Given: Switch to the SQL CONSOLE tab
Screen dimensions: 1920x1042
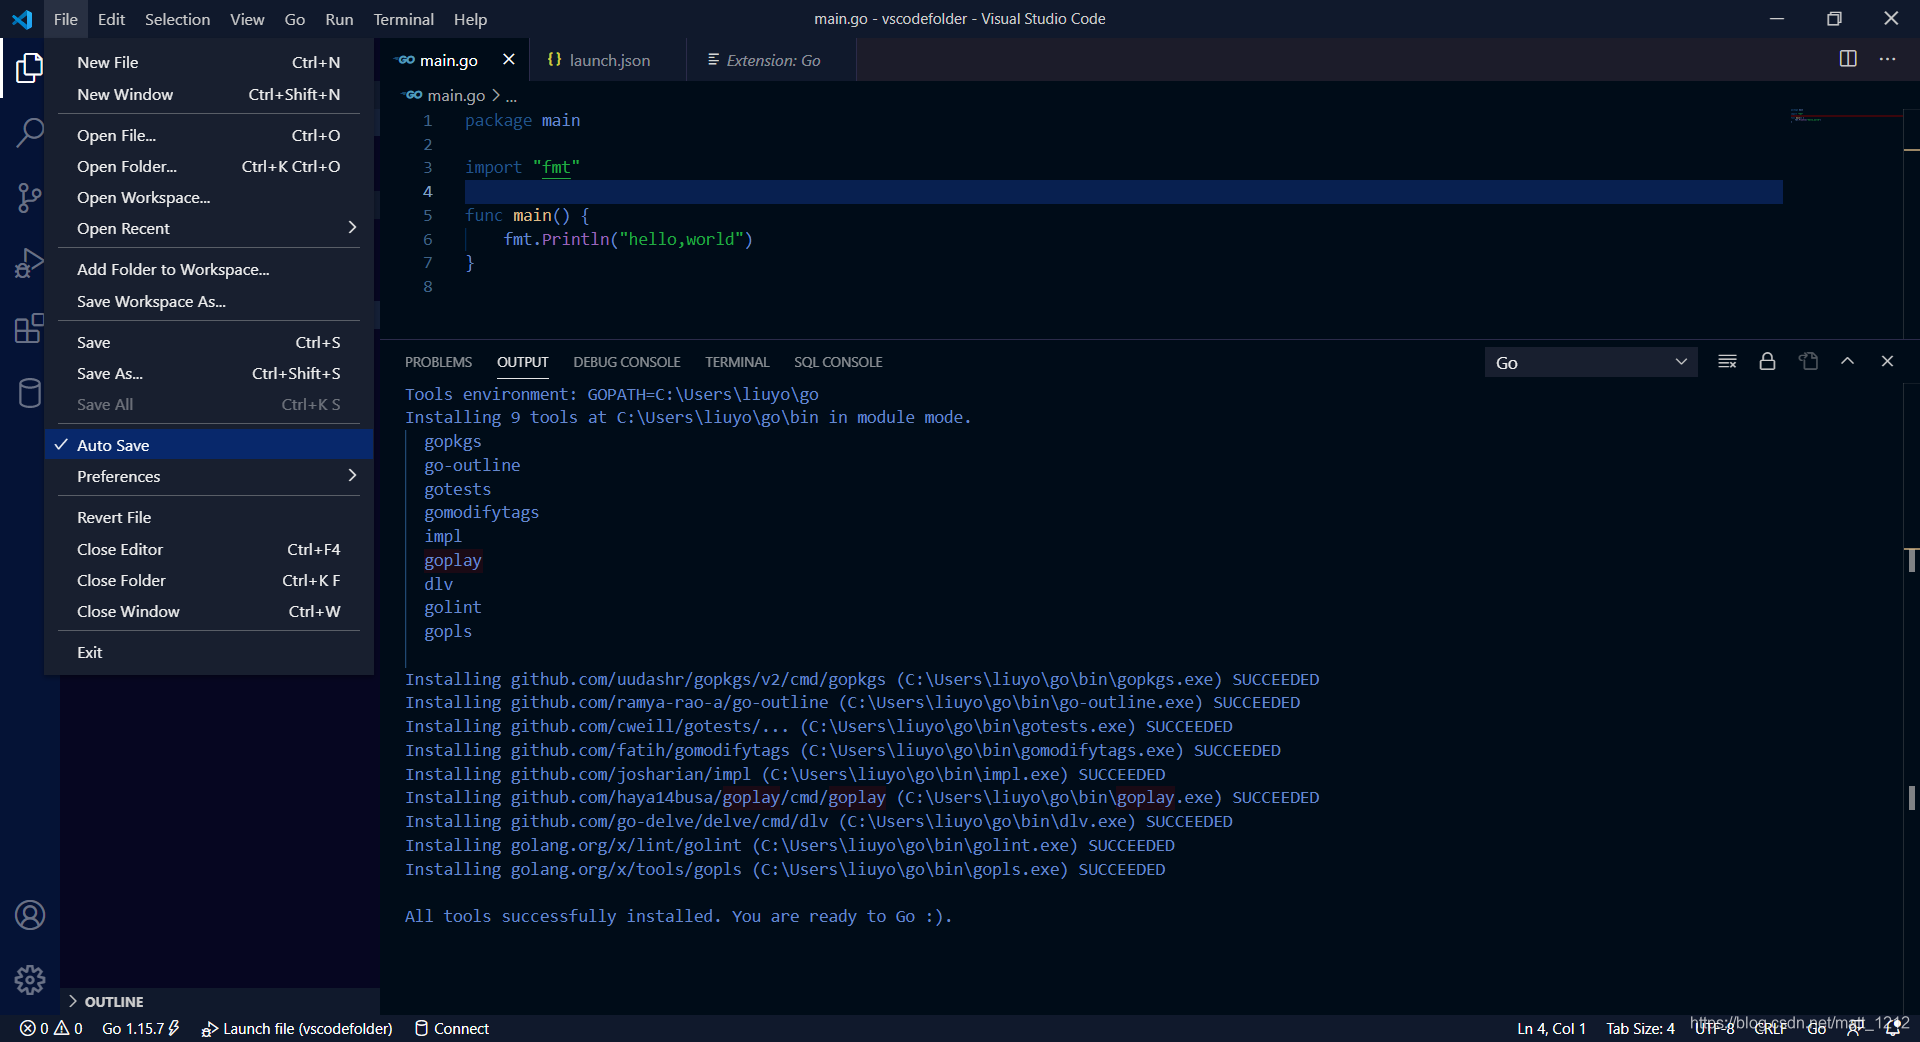Looking at the screenshot, I should (838, 362).
